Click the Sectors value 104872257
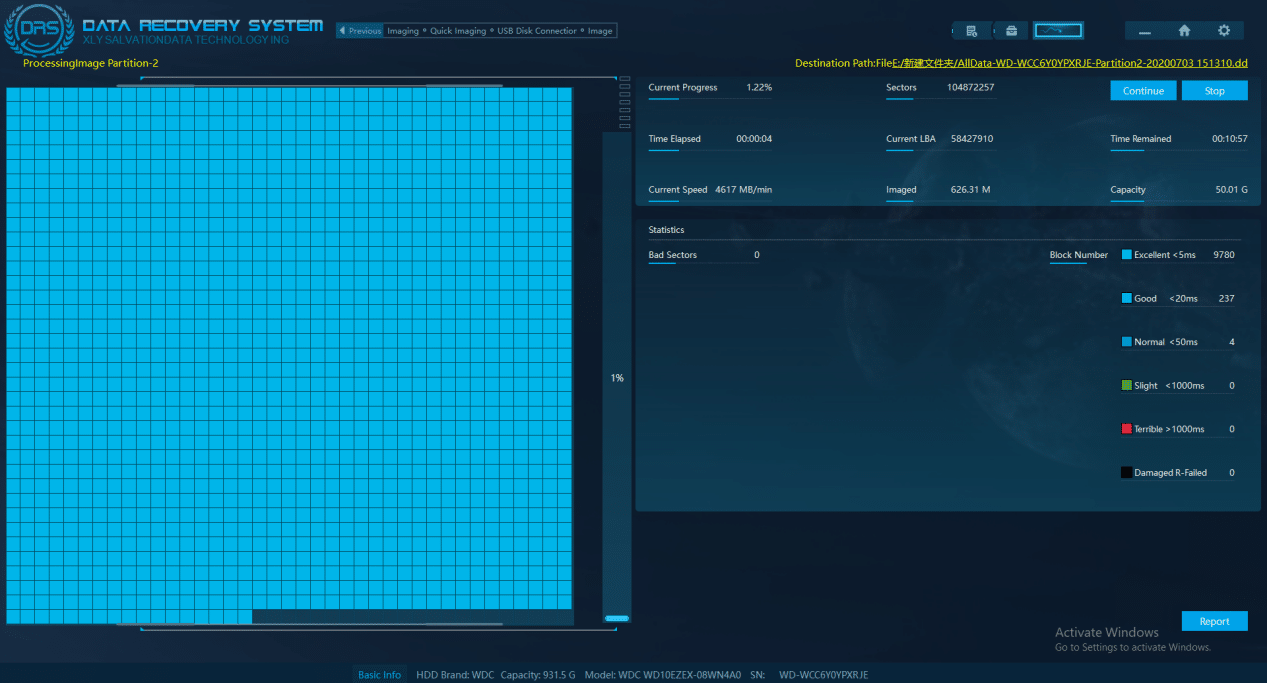Viewport: 1267px width, 683px height. click(x=970, y=88)
